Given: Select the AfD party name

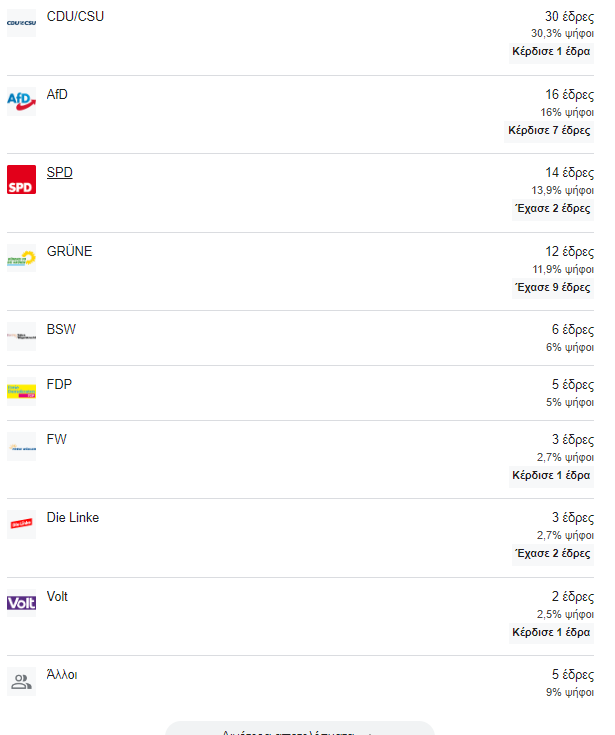Looking at the screenshot, I should pos(57,94).
